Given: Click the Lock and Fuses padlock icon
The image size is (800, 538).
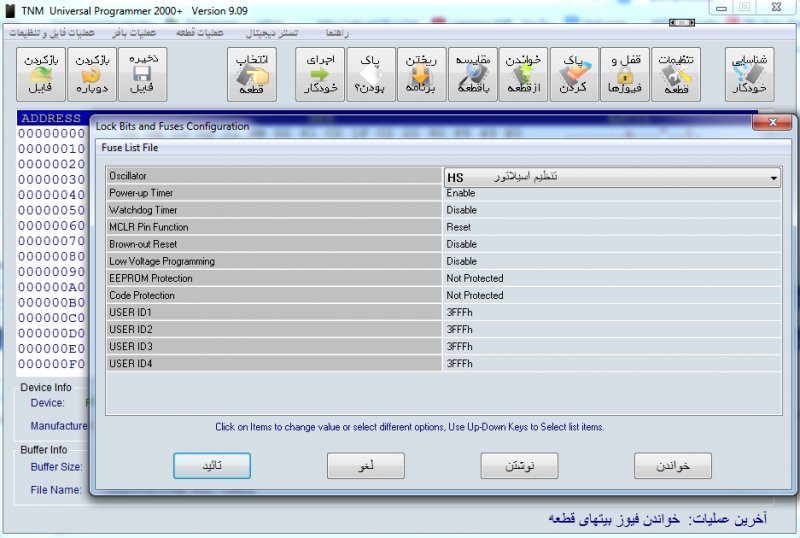Looking at the screenshot, I should pyautogui.click(x=624, y=75).
